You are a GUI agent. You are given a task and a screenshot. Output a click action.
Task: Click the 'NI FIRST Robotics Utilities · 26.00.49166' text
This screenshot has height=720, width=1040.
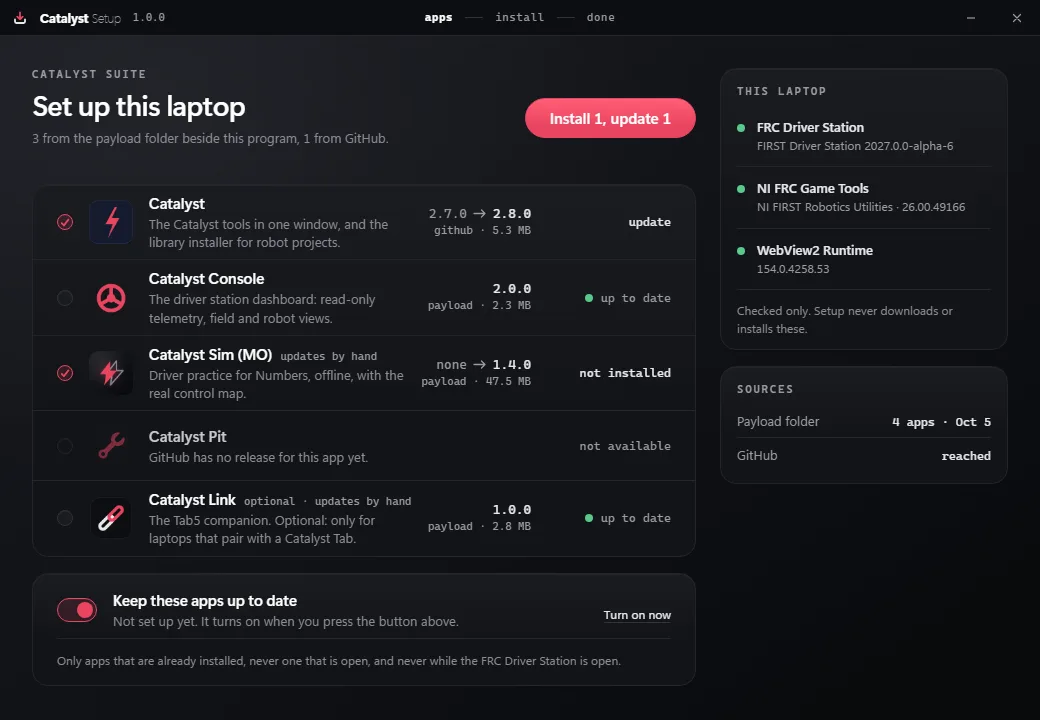click(x=861, y=207)
